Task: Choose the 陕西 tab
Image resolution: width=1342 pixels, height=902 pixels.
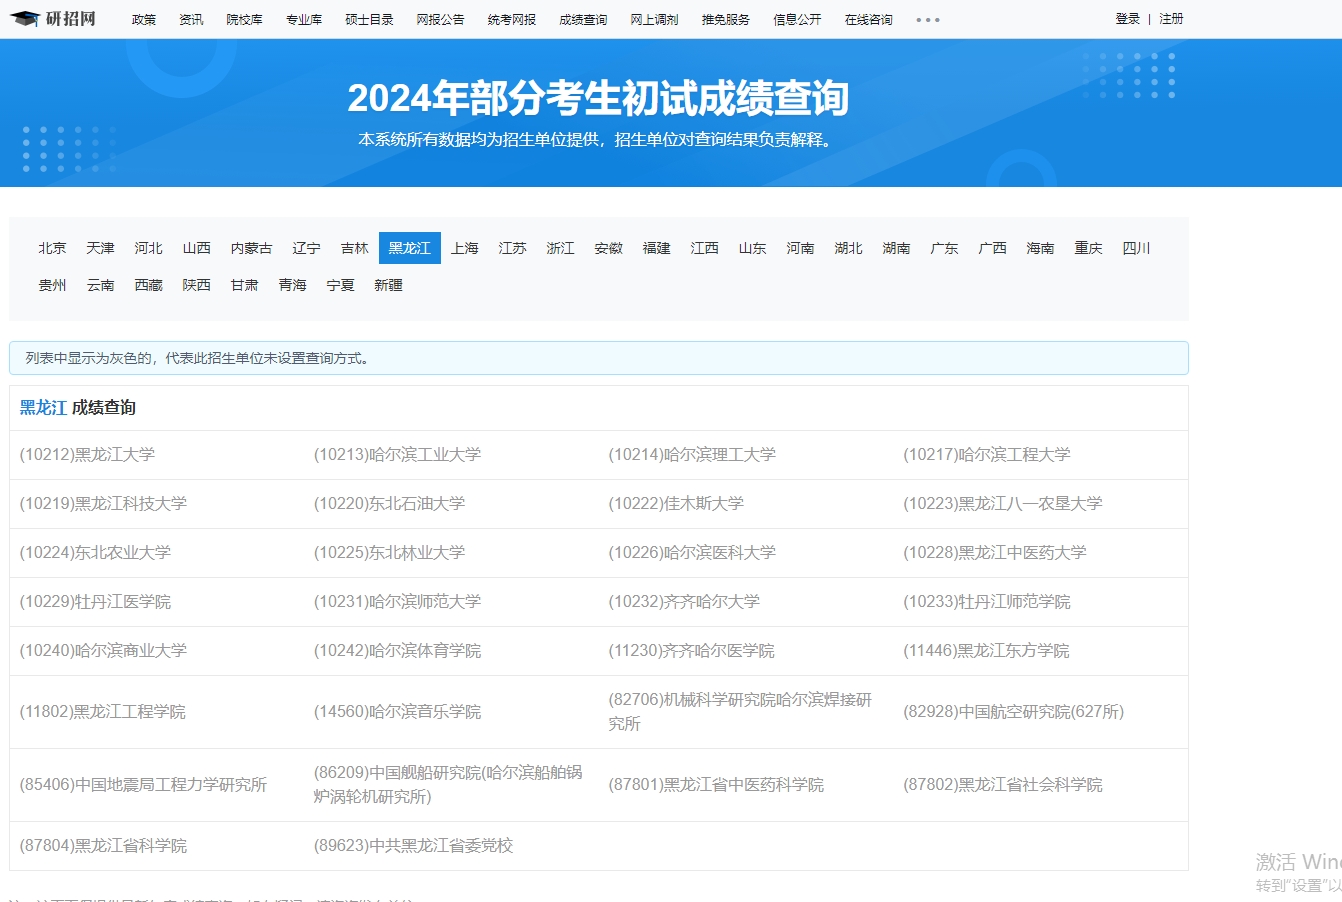Action: point(197,285)
